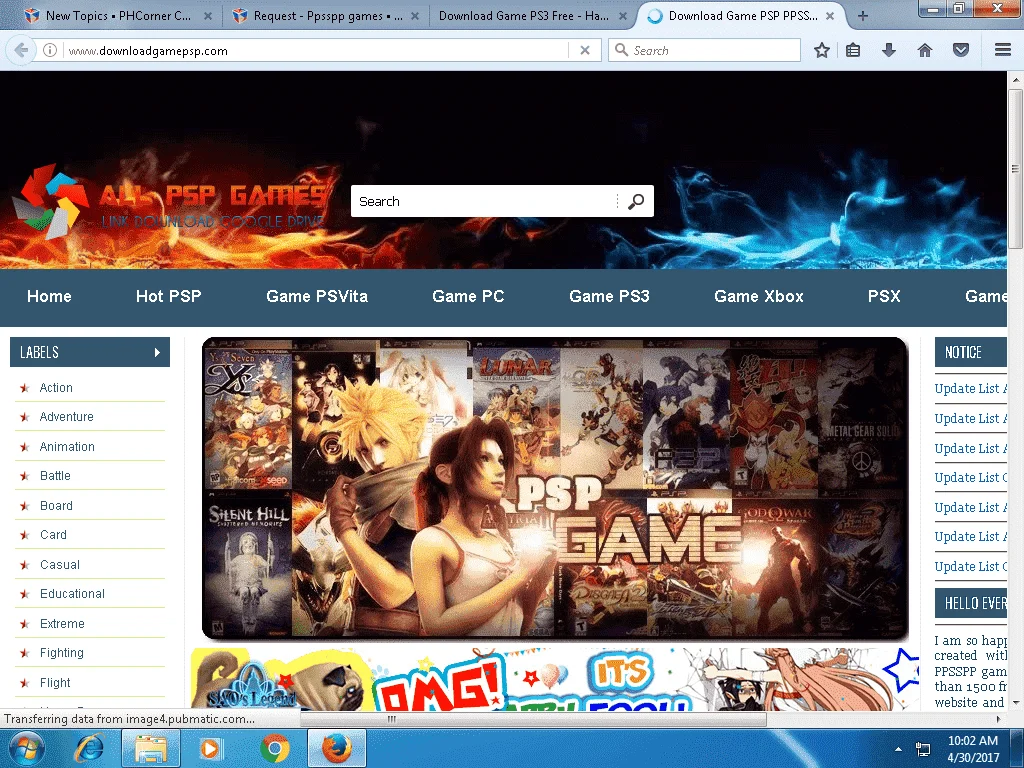Close the New Topics PHCorner tab
The width and height of the screenshot is (1024, 768).
(208, 16)
